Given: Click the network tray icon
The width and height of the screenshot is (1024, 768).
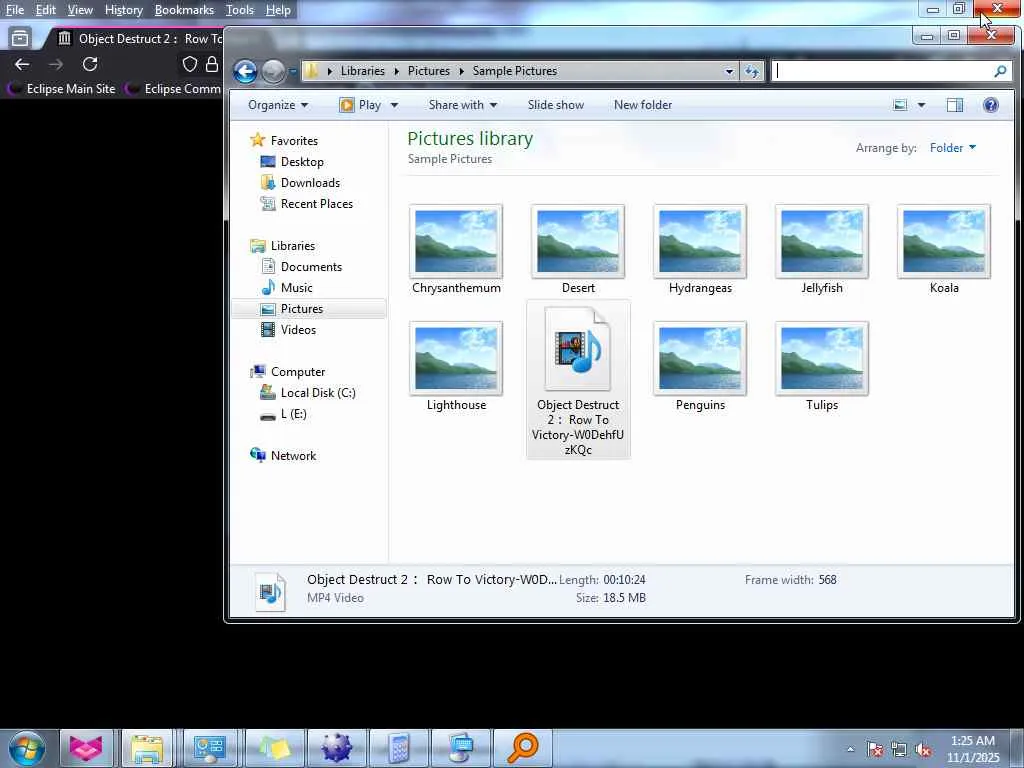Looking at the screenshot, I should [899, 750].
